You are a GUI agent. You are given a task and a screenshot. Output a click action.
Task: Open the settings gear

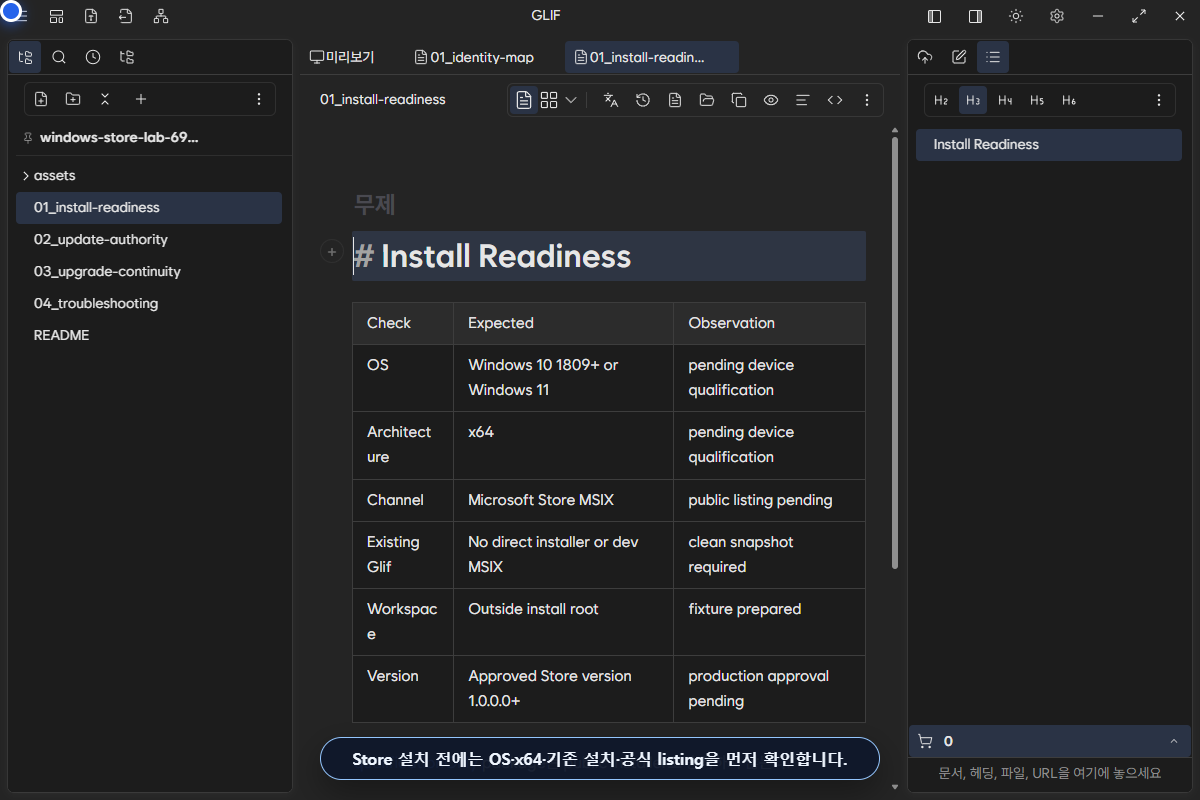(1057, 16)
